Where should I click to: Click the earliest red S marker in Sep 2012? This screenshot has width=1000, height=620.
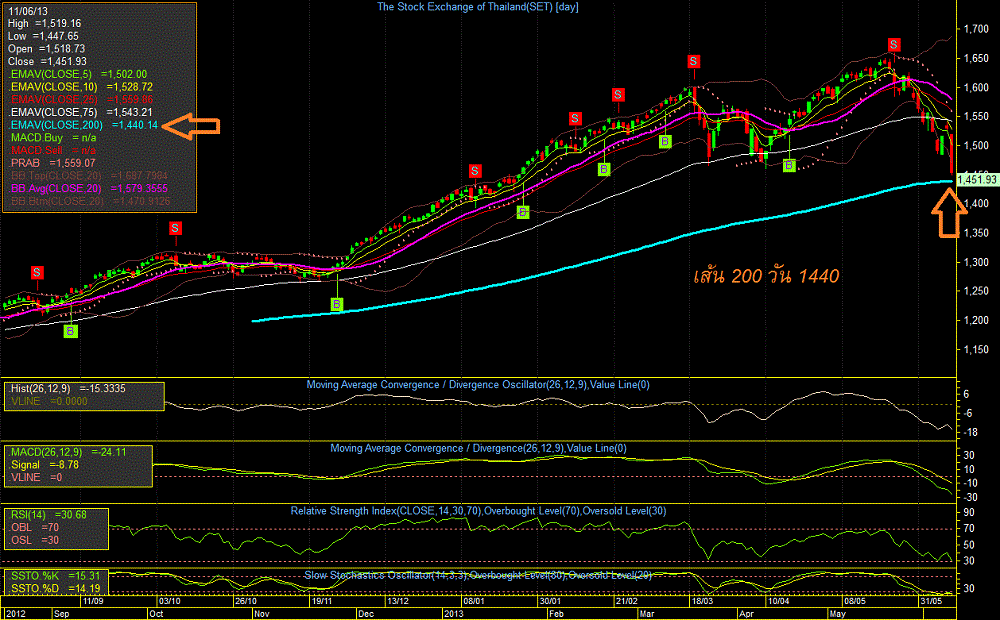tap(37, 273)
